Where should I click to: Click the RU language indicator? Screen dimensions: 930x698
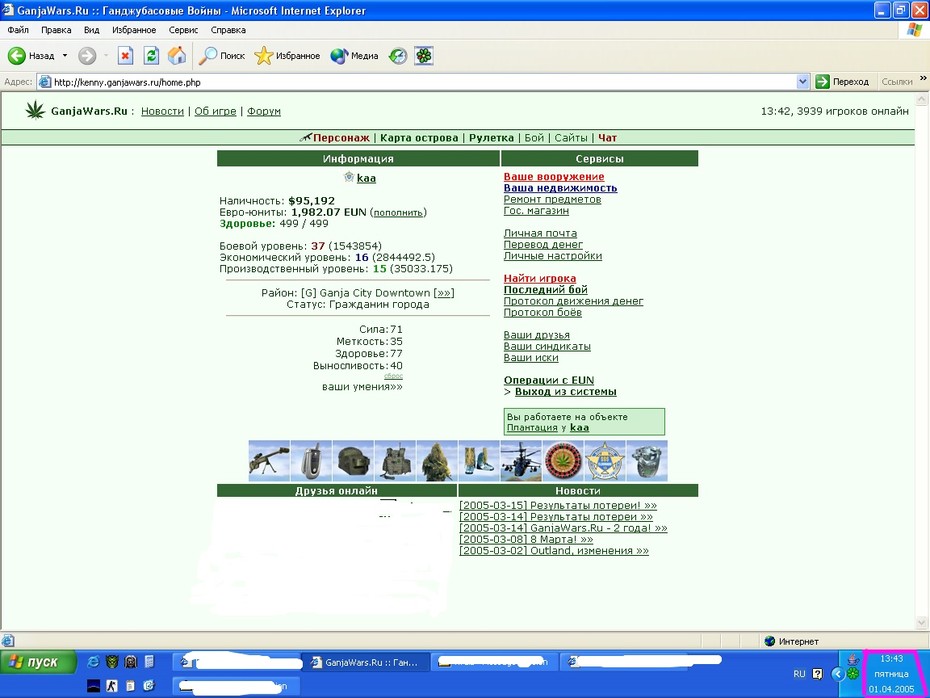800,674
